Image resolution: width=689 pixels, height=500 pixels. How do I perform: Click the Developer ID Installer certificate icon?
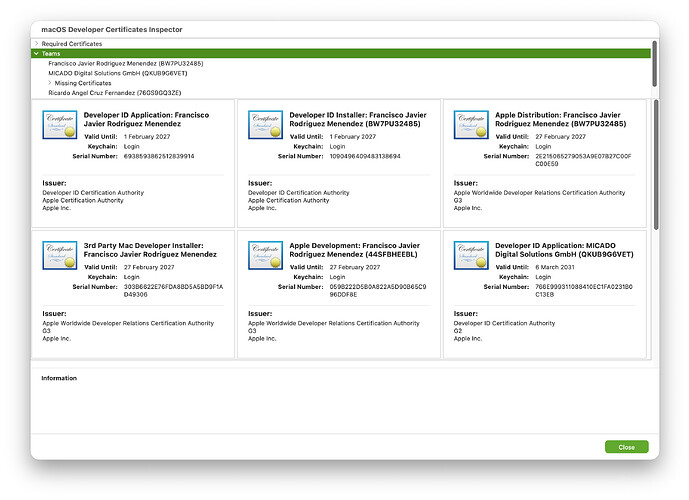pyautogui.click(x=265, y=125)
